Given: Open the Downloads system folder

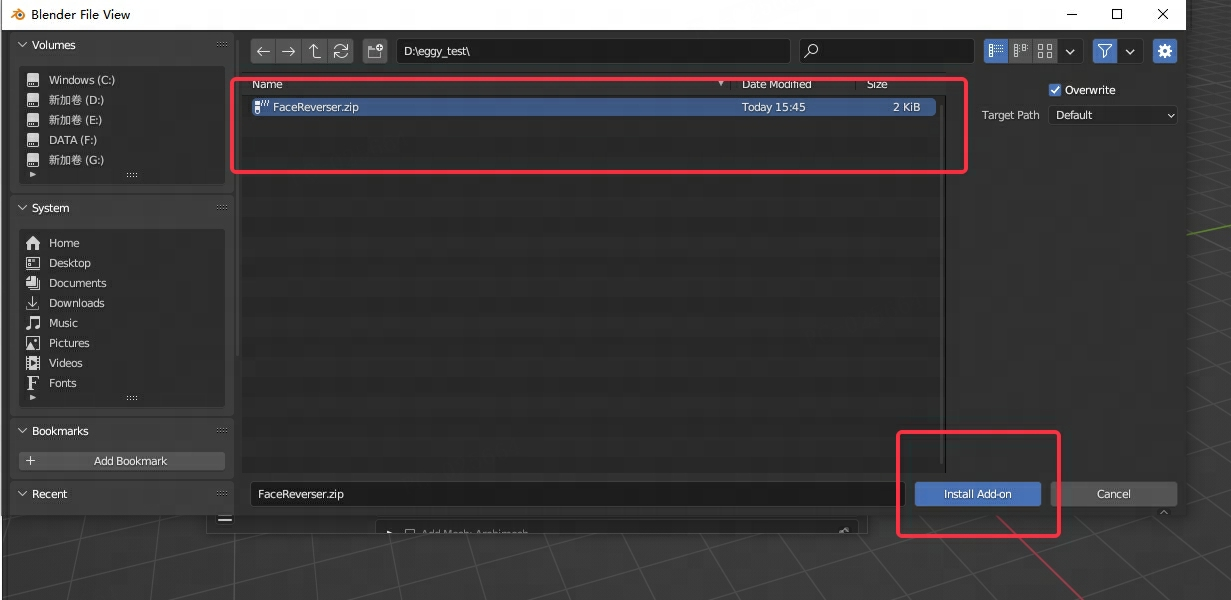Looking at the screenshot, I should pos(76,303).
